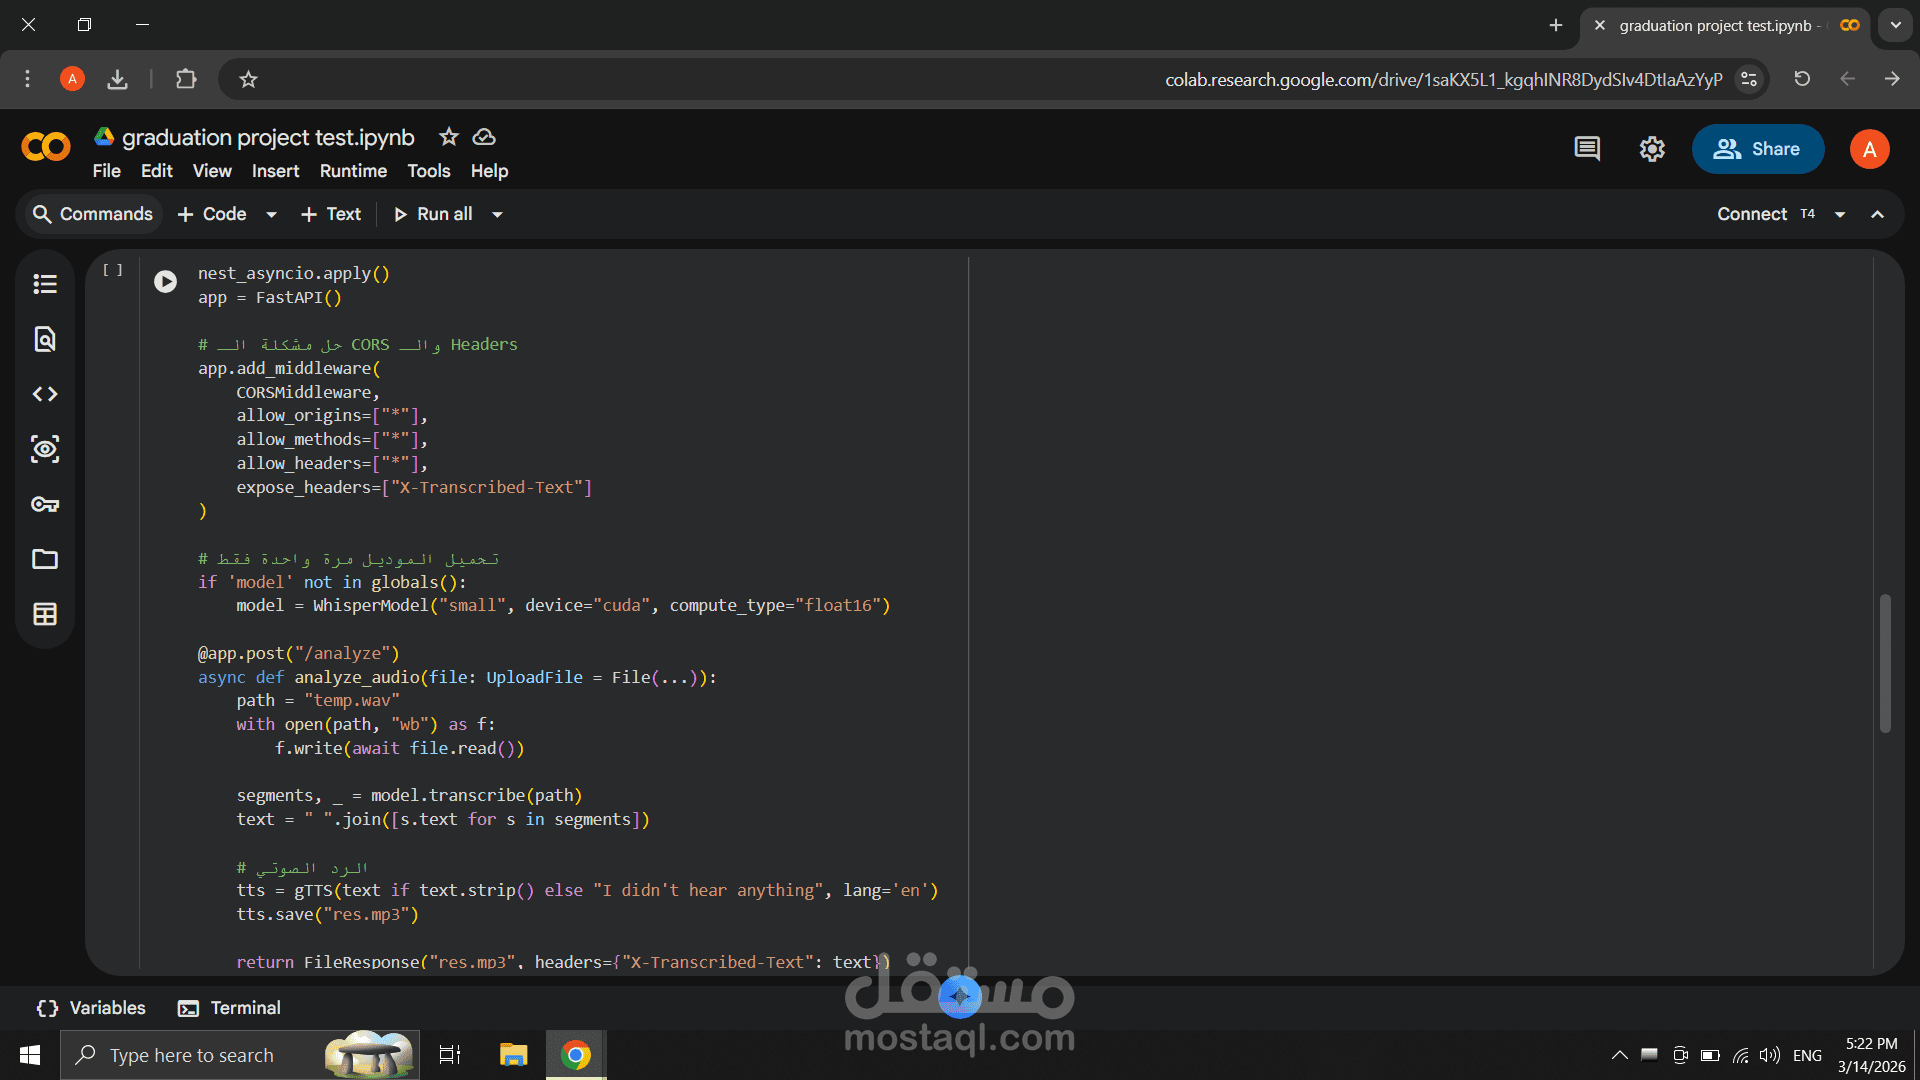Expand the Code insert dropdown arrow
The width and height of the screenshot is (1920, 1080).
(271, 214)
